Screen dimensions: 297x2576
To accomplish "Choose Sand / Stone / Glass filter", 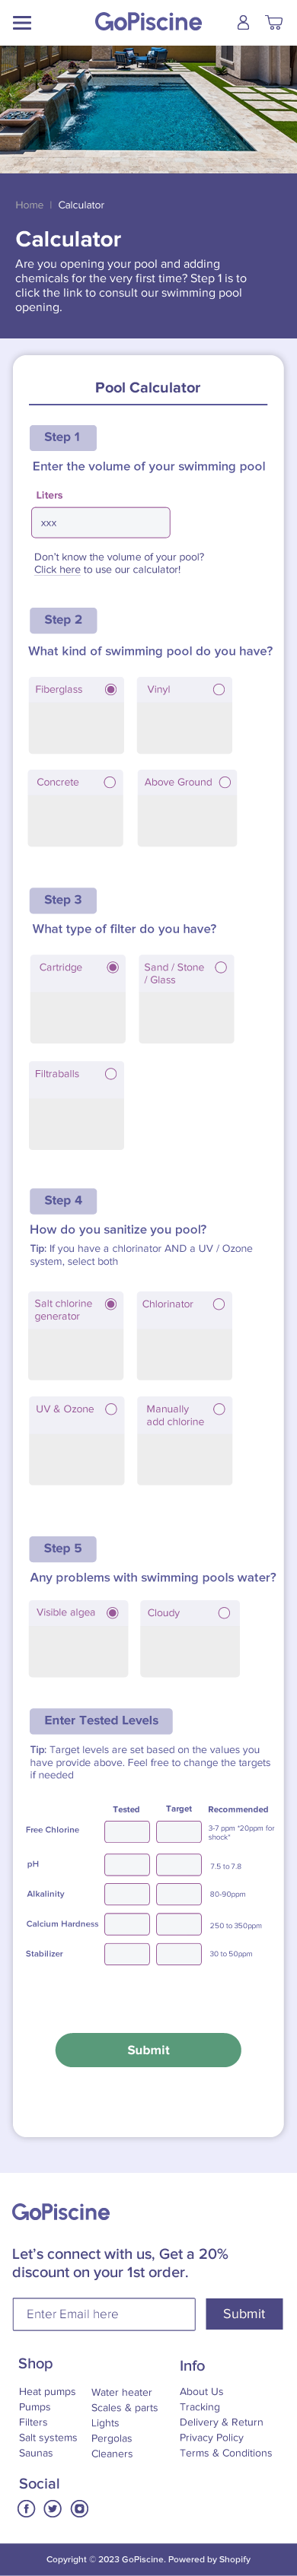I will tap(186, 999).
